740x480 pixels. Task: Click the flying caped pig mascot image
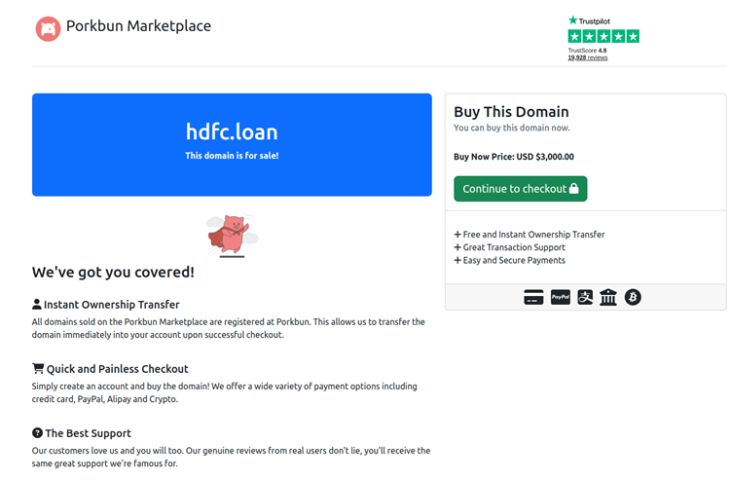pos(232,235)
